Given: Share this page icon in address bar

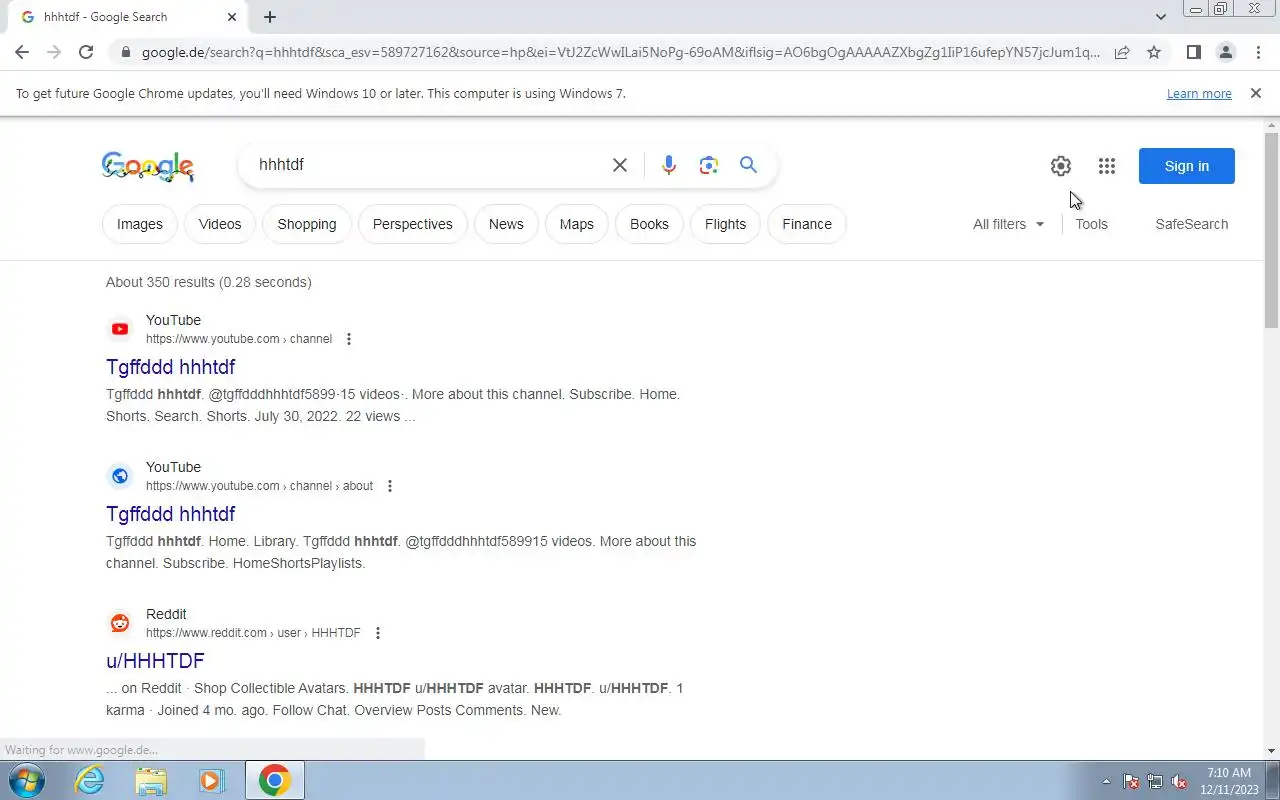Looking at the screenshot, I should coord(1122,52).
